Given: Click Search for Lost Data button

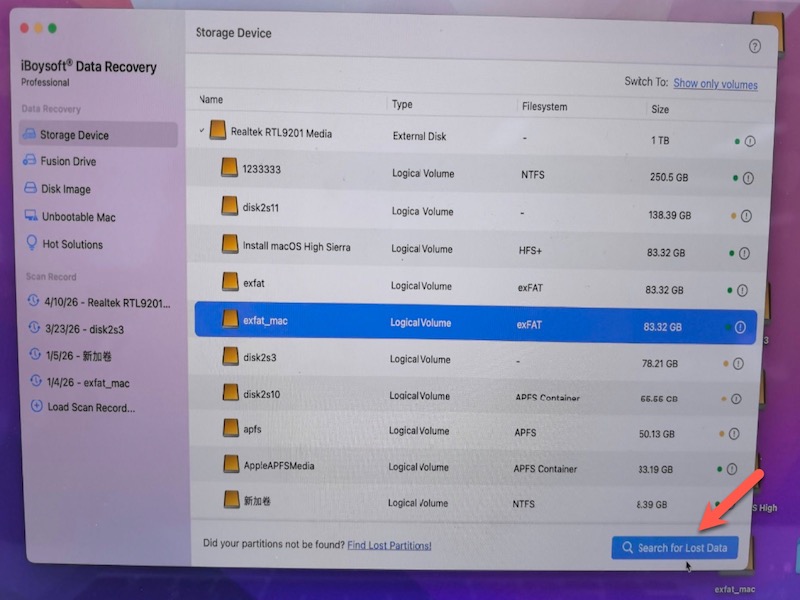Looking at the screenshot, I should click(x=675, y=548).
